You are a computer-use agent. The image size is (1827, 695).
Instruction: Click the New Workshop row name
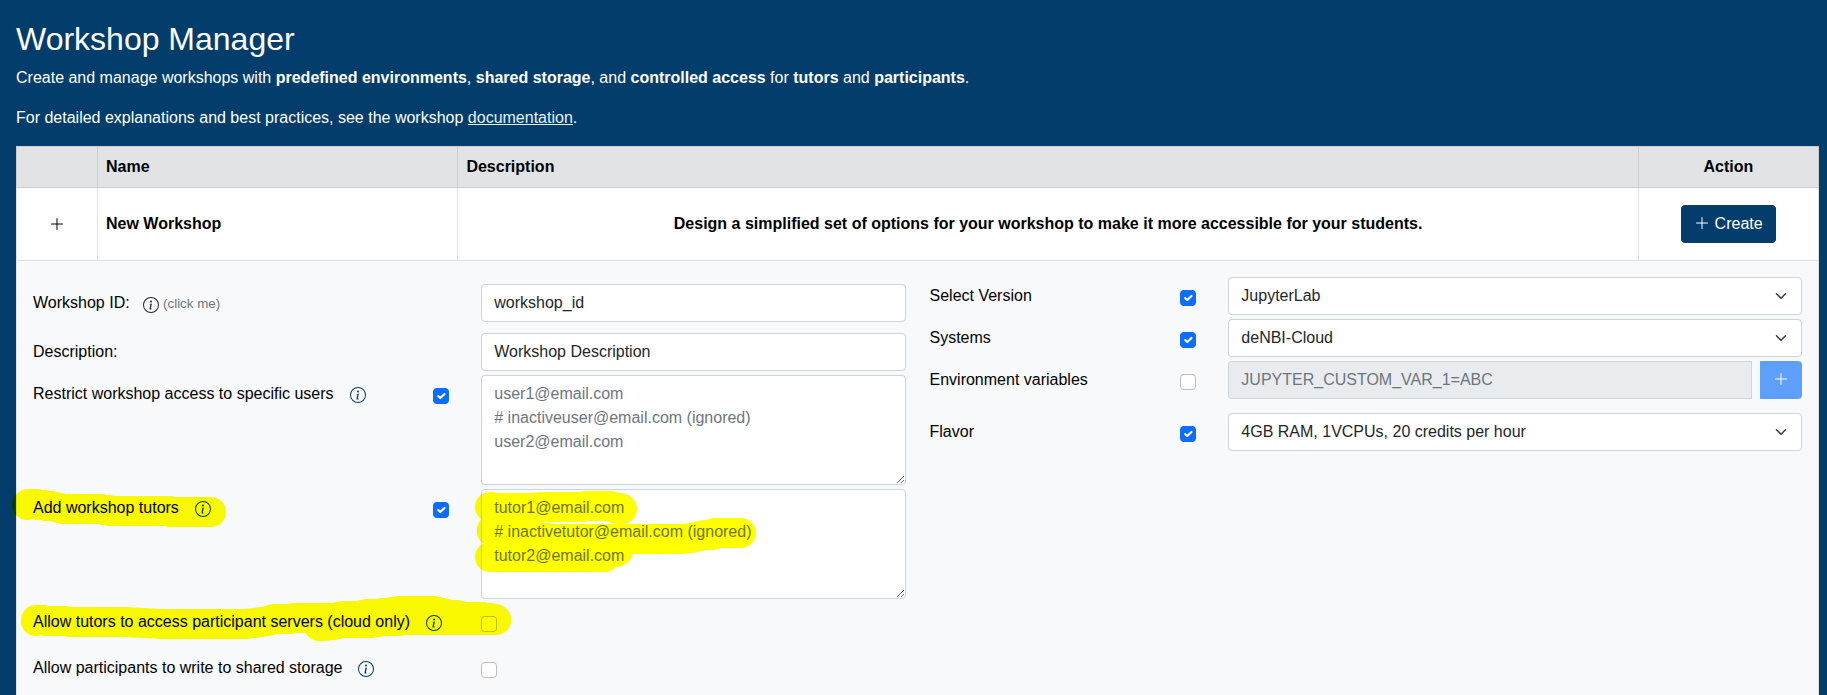[164, 224]
